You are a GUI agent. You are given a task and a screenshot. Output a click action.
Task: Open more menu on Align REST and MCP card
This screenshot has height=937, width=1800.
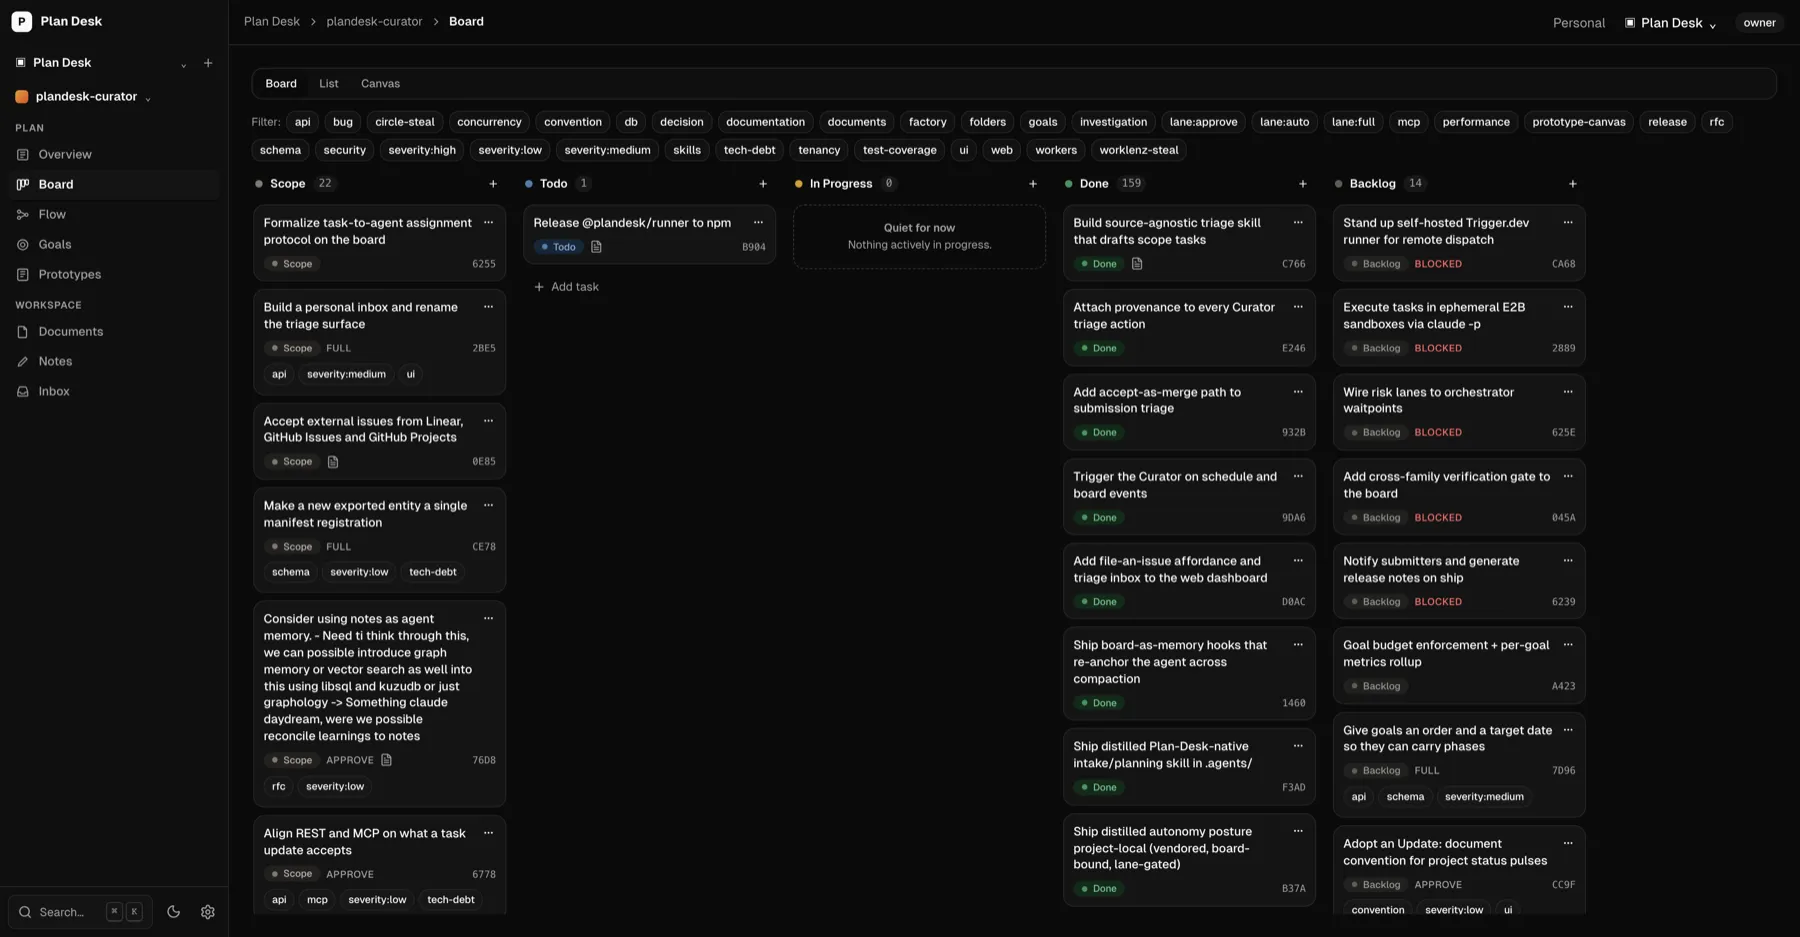pyautogui.click(x=489, y=833)
